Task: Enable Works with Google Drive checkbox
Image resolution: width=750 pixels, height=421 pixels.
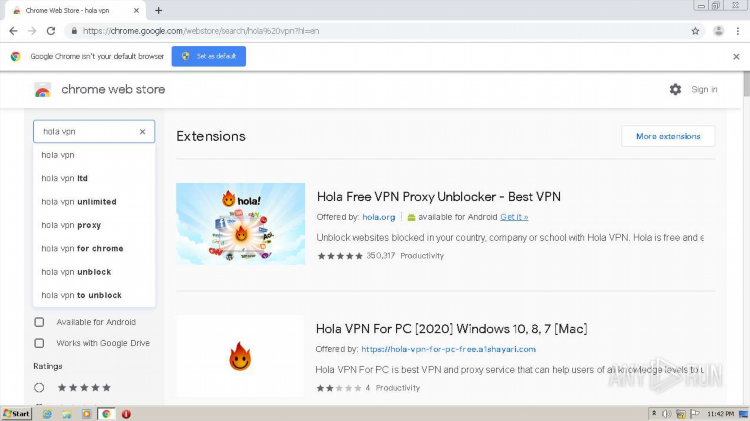Action: click(x=39, y=343)
